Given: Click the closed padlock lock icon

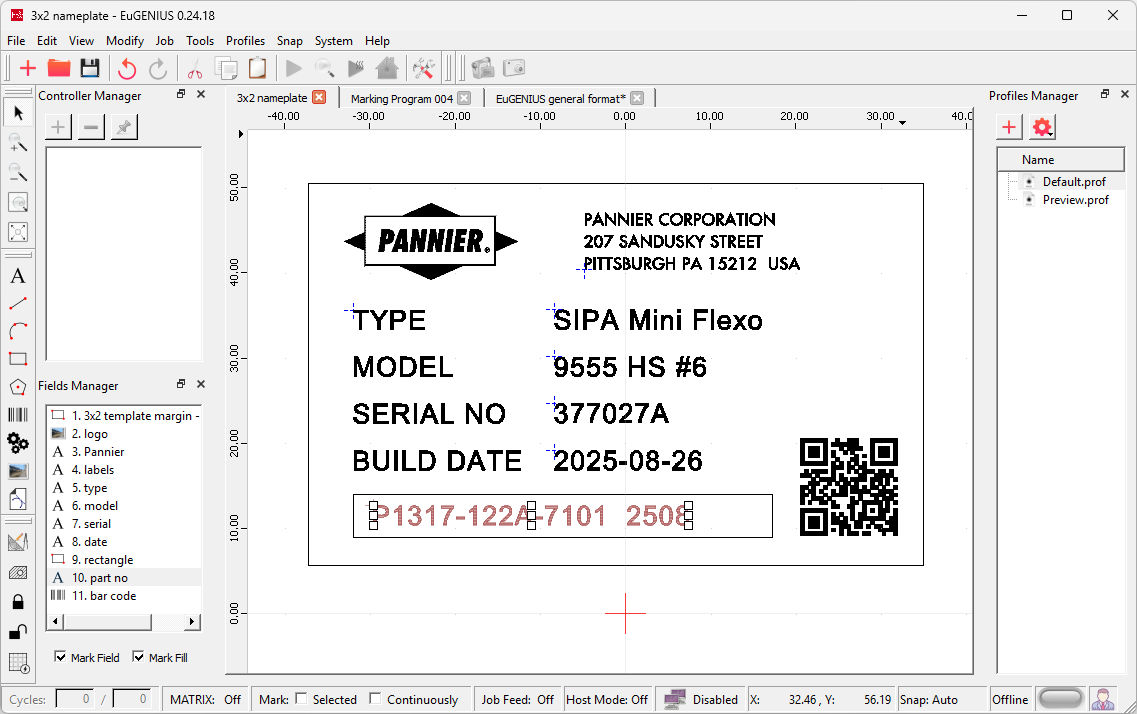Looking at the screenshot, I should [18, 602].
